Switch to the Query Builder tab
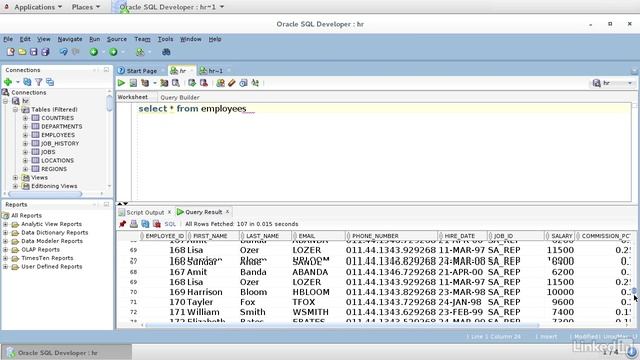The width and height of the screenshot is (640, 360). [x=180, y=97]
